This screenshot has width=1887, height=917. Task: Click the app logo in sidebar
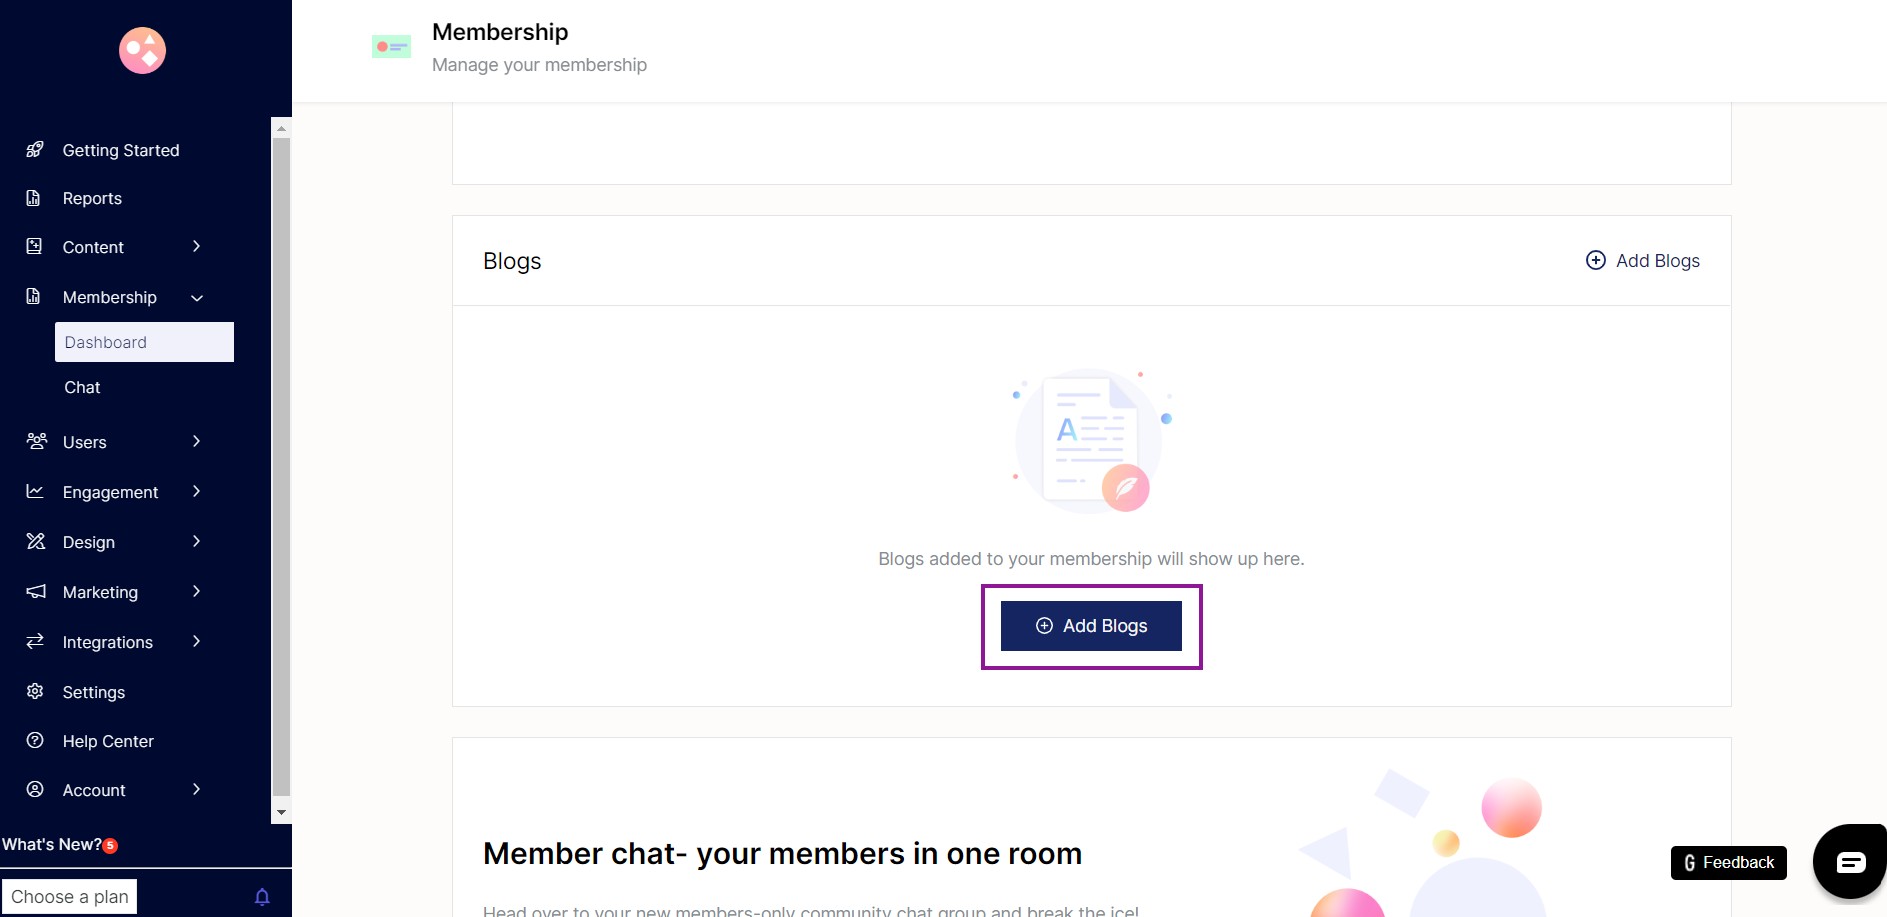(142, 50)
